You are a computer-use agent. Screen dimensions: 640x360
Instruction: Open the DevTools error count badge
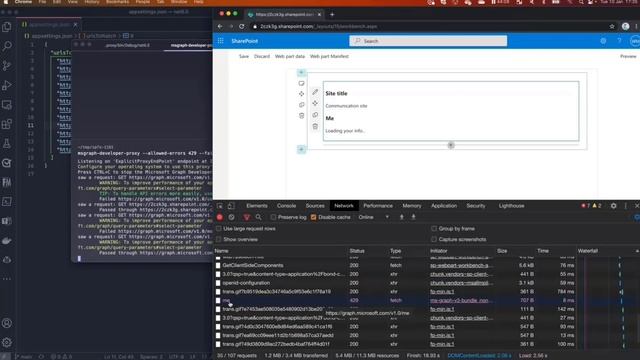pos(586,206)
